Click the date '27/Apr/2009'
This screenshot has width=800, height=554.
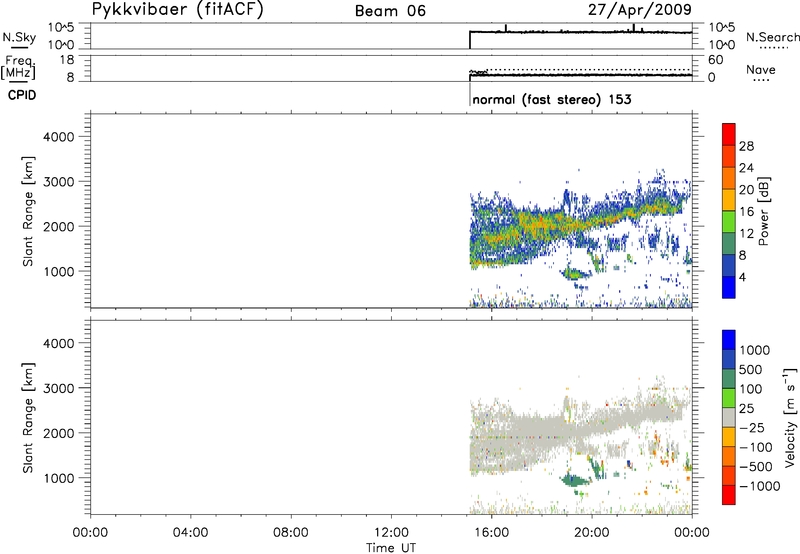640,10
